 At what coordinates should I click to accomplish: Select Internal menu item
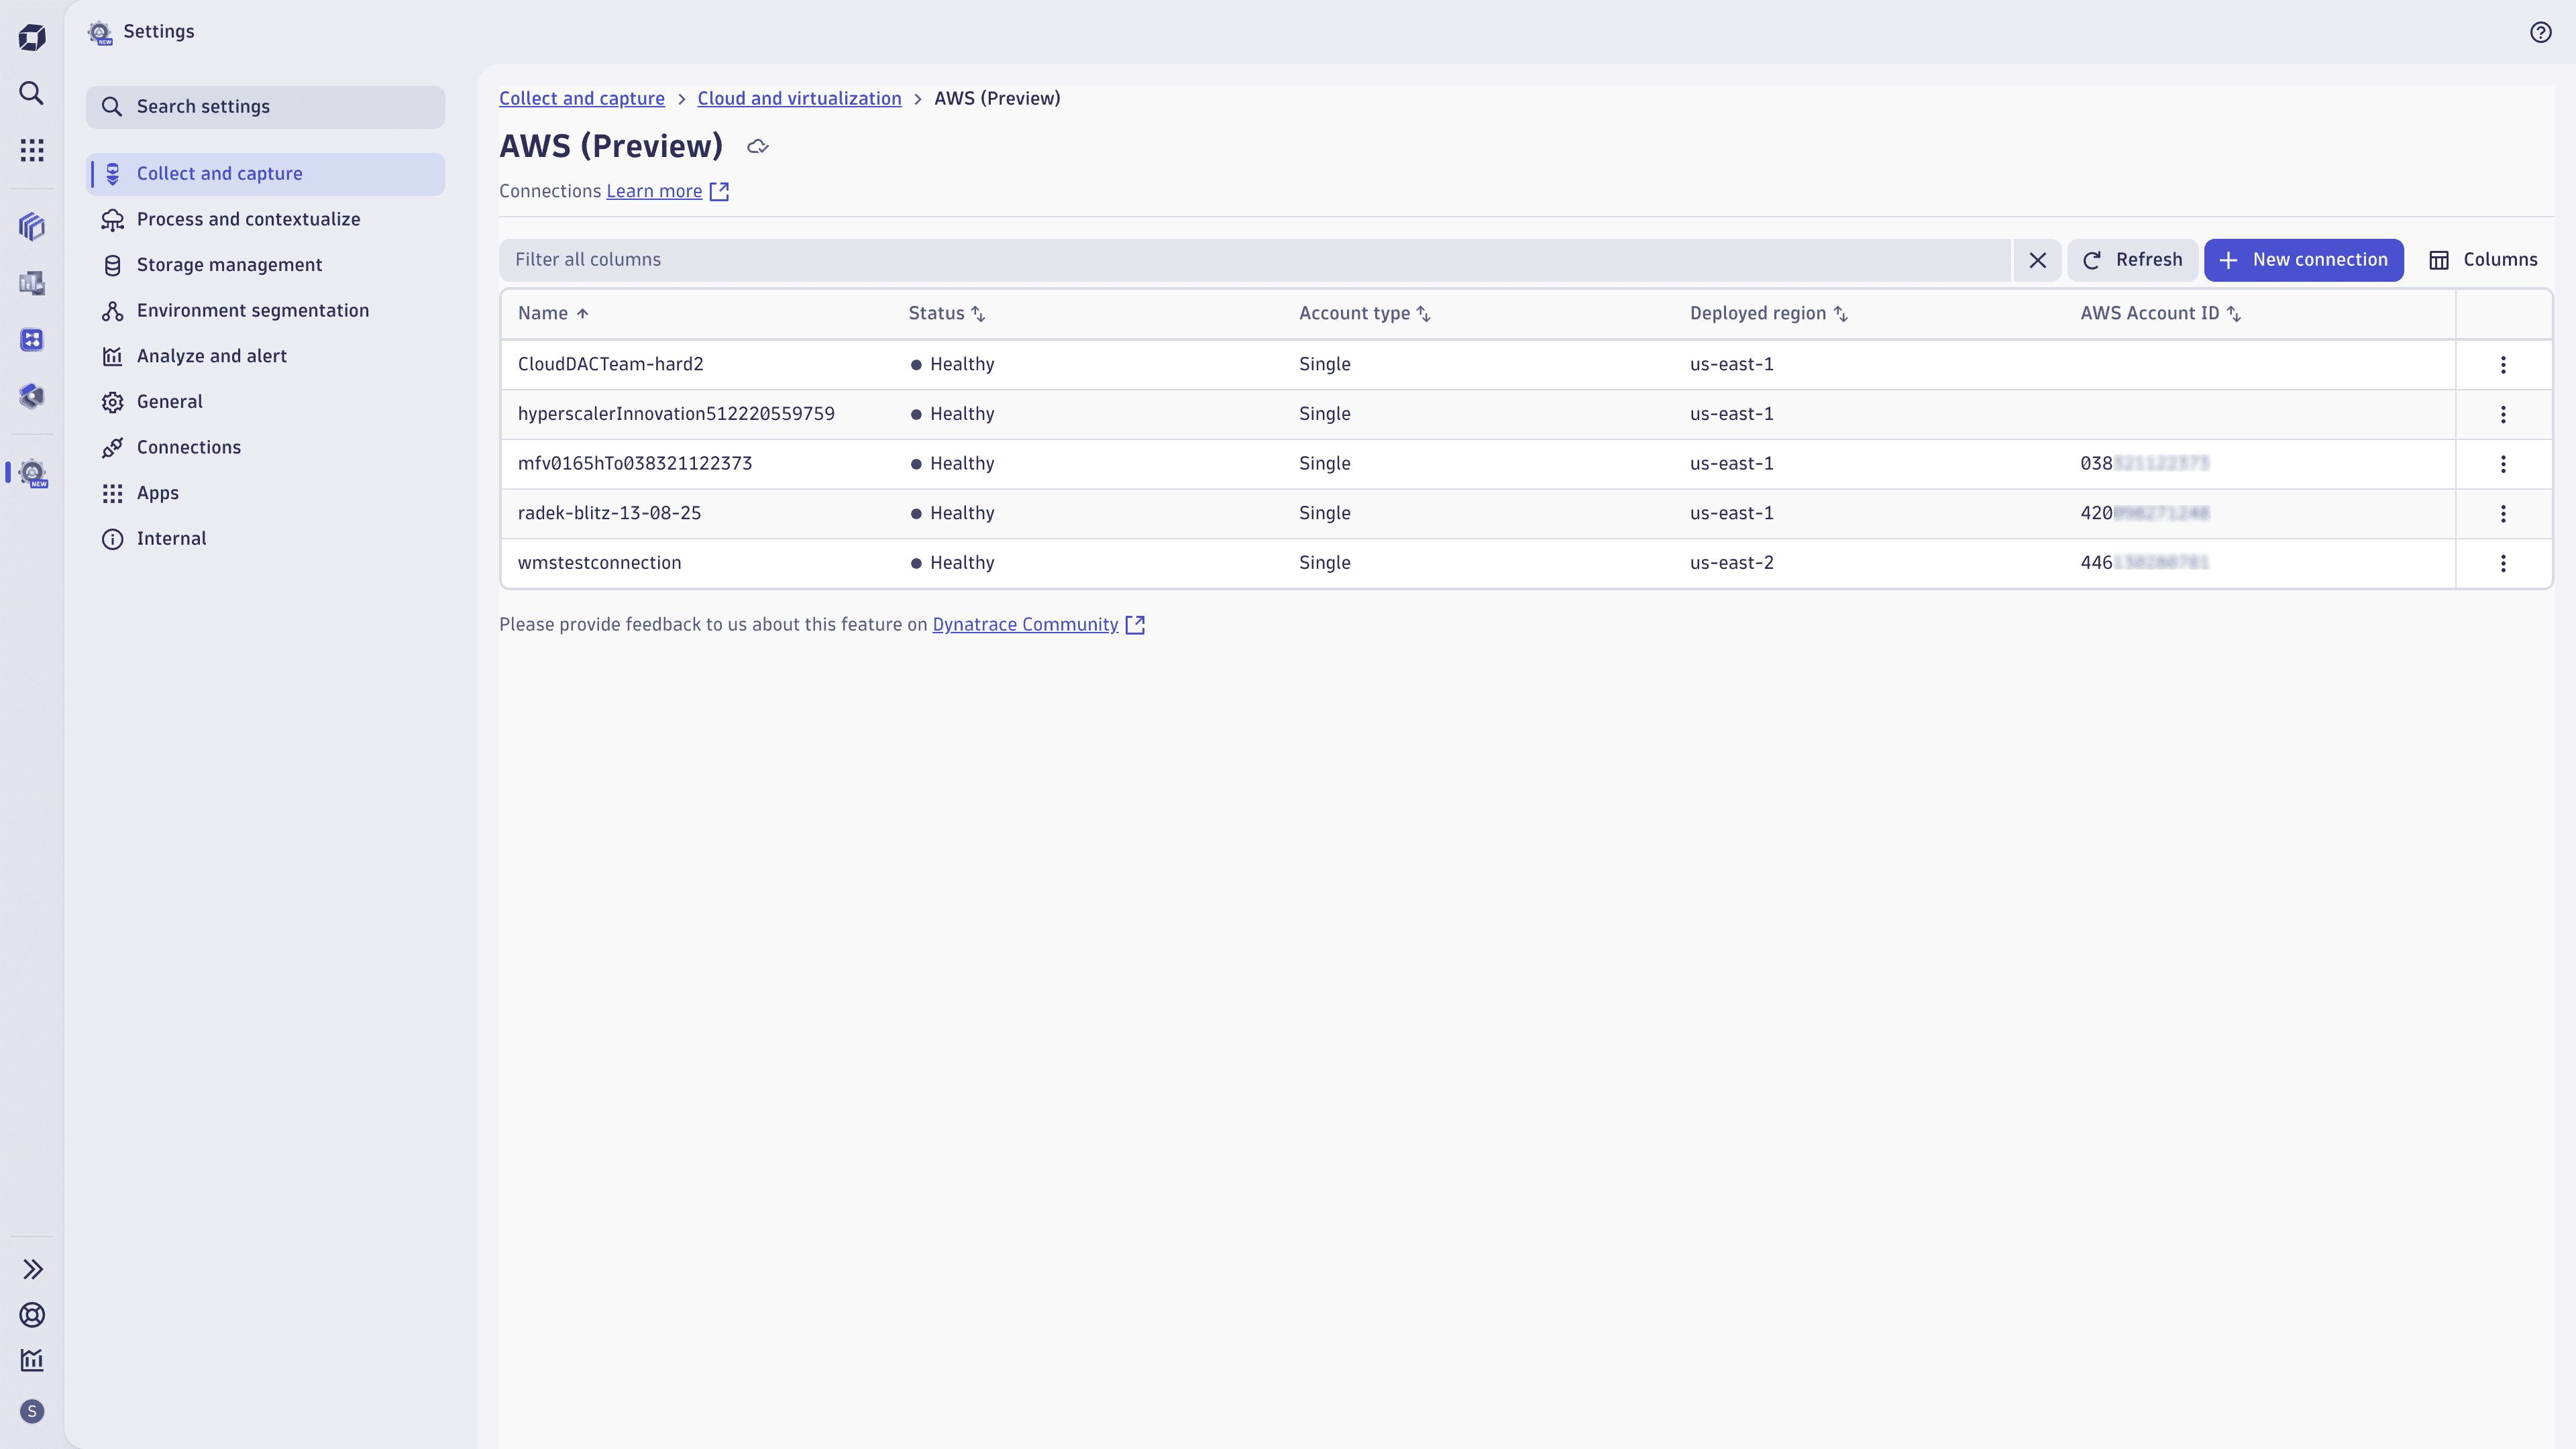[265, 538]
